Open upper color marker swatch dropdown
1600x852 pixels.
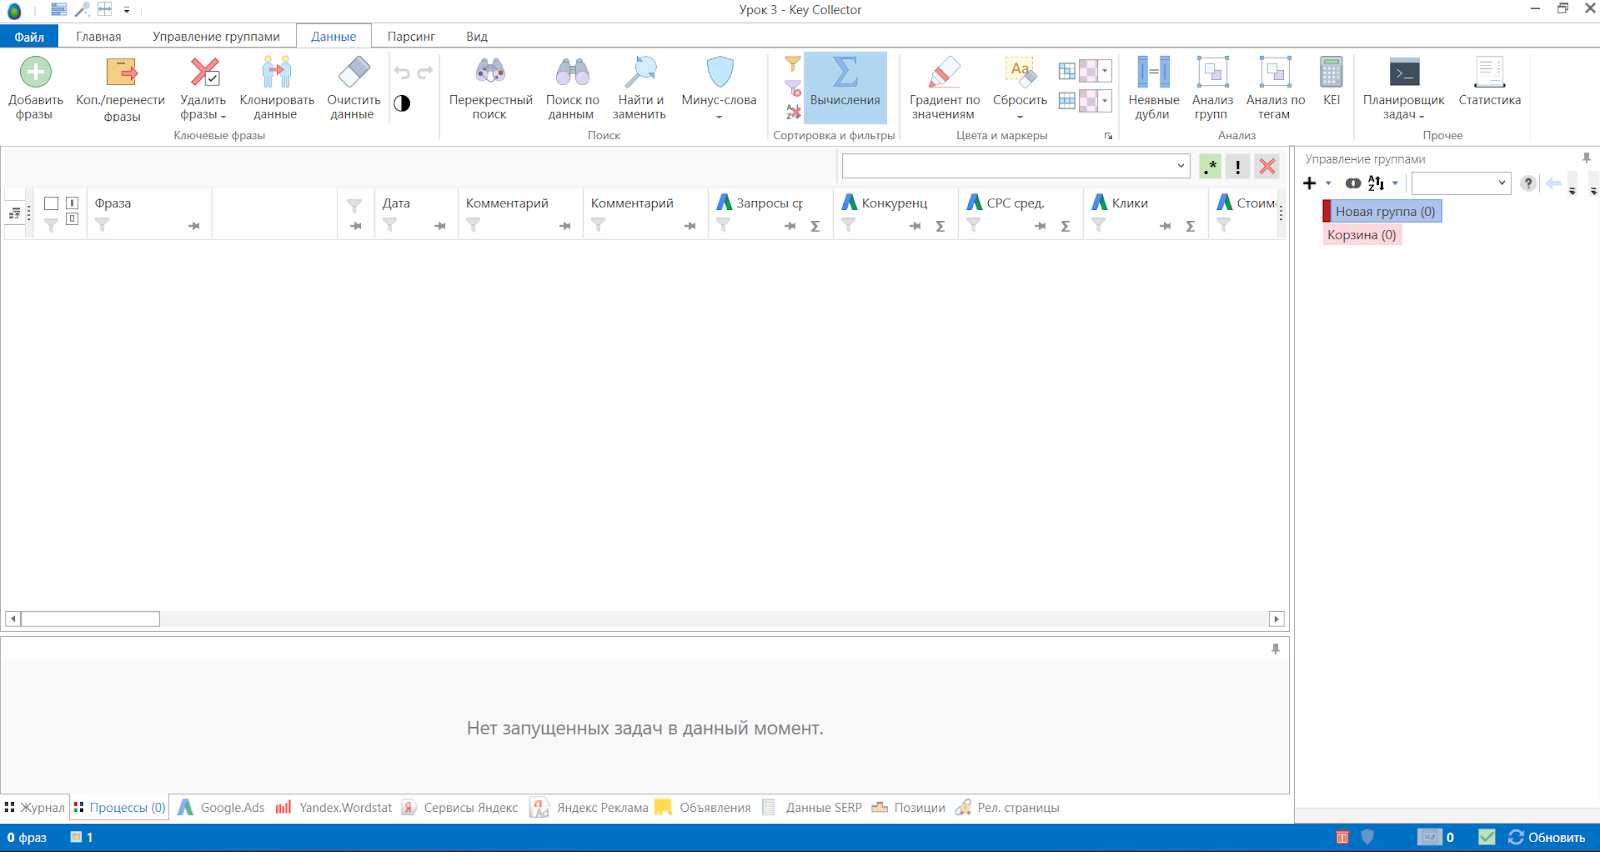[x=1104, y=71]
